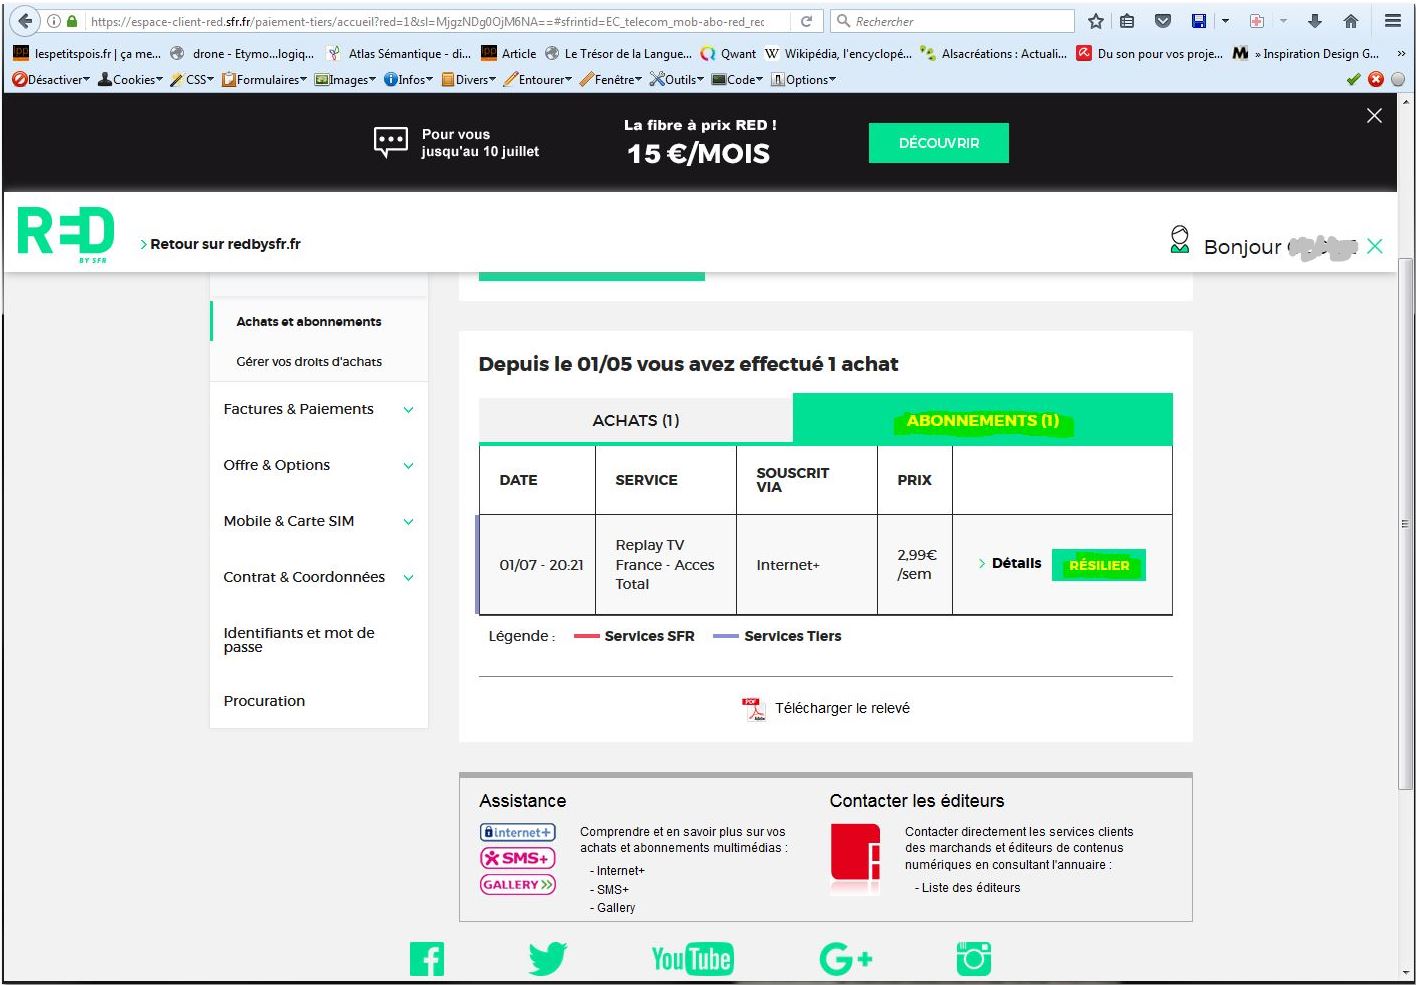Click the Rechercher search field
Image resolution: width=1416 pixels, height=985 pixels.
[x=962, y=21]
